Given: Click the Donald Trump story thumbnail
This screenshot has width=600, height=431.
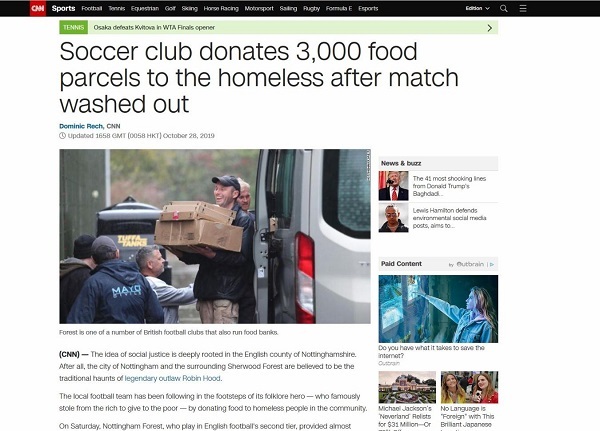Looking at the screenshot, I should point(393,186).
